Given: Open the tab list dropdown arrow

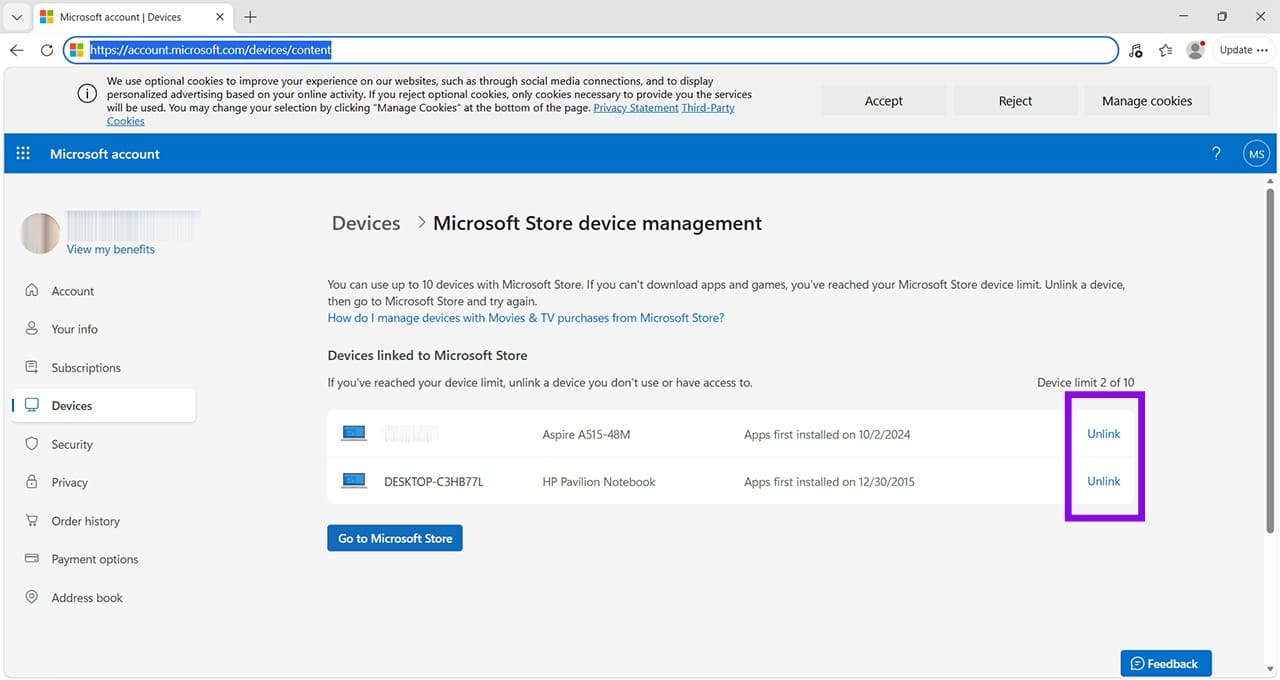Looking at the screenshot, I should pyautogui.click(x=16, y=17).
